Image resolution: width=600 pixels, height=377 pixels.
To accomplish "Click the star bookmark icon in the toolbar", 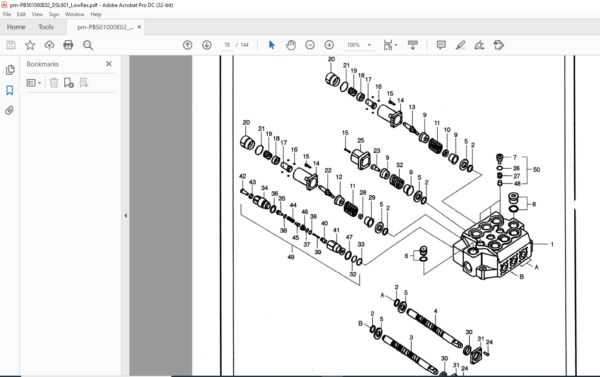I will click(x=30, y=45).
